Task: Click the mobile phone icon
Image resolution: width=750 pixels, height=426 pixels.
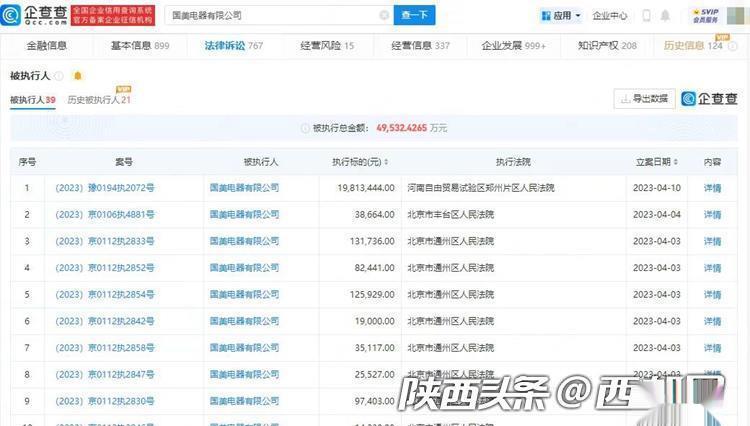Action: pos(646,16)
